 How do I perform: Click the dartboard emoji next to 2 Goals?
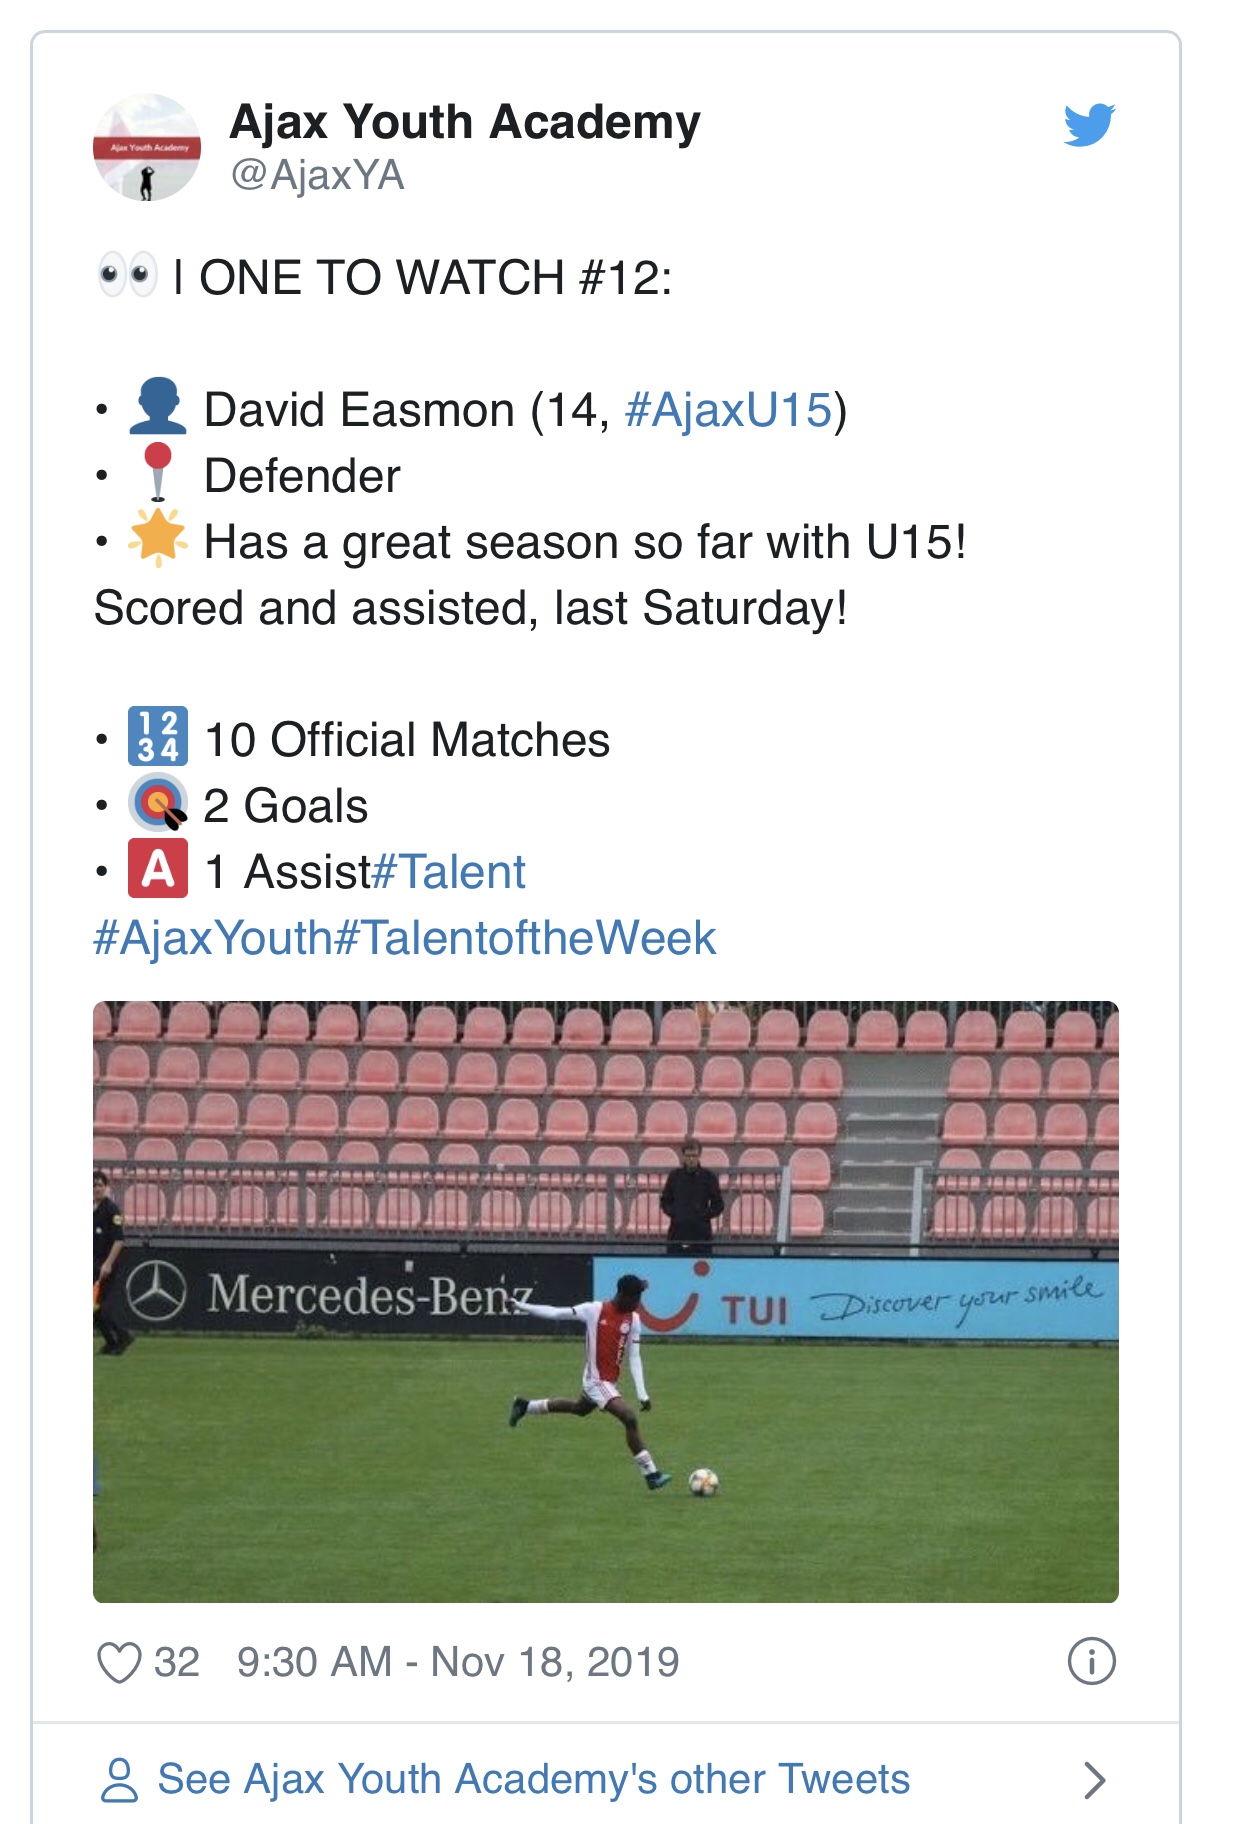click(x=158, y=803)
